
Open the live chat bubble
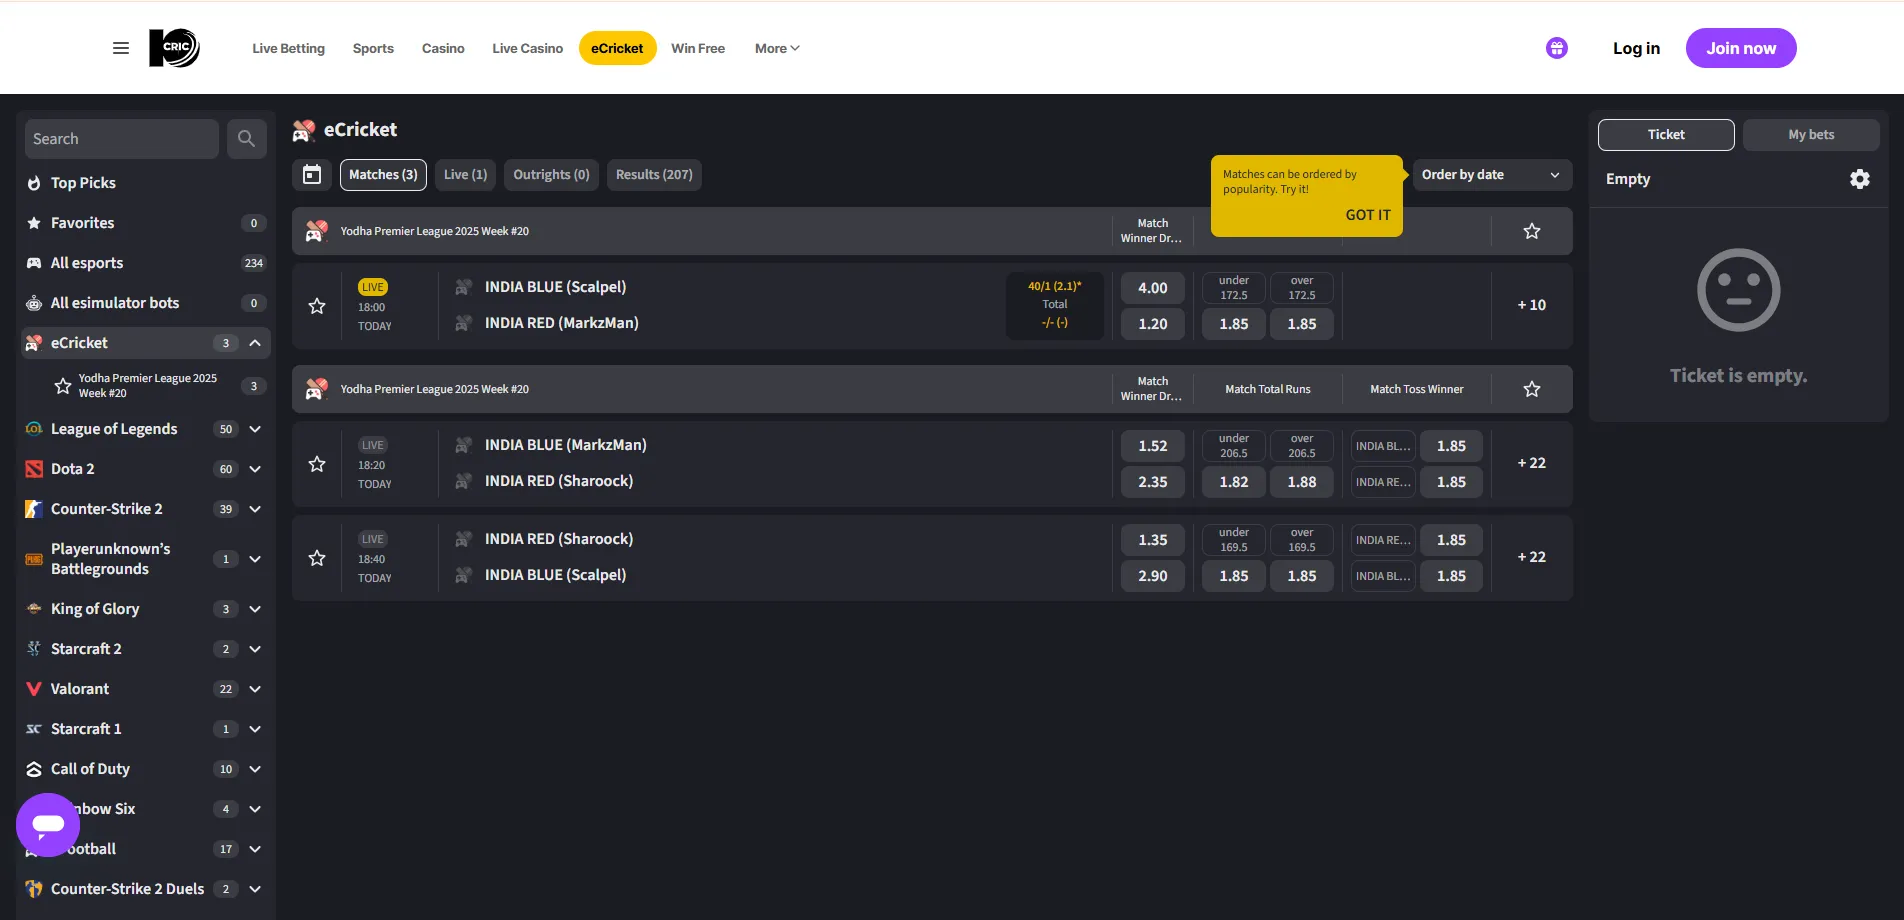click(x=48, y=825)
